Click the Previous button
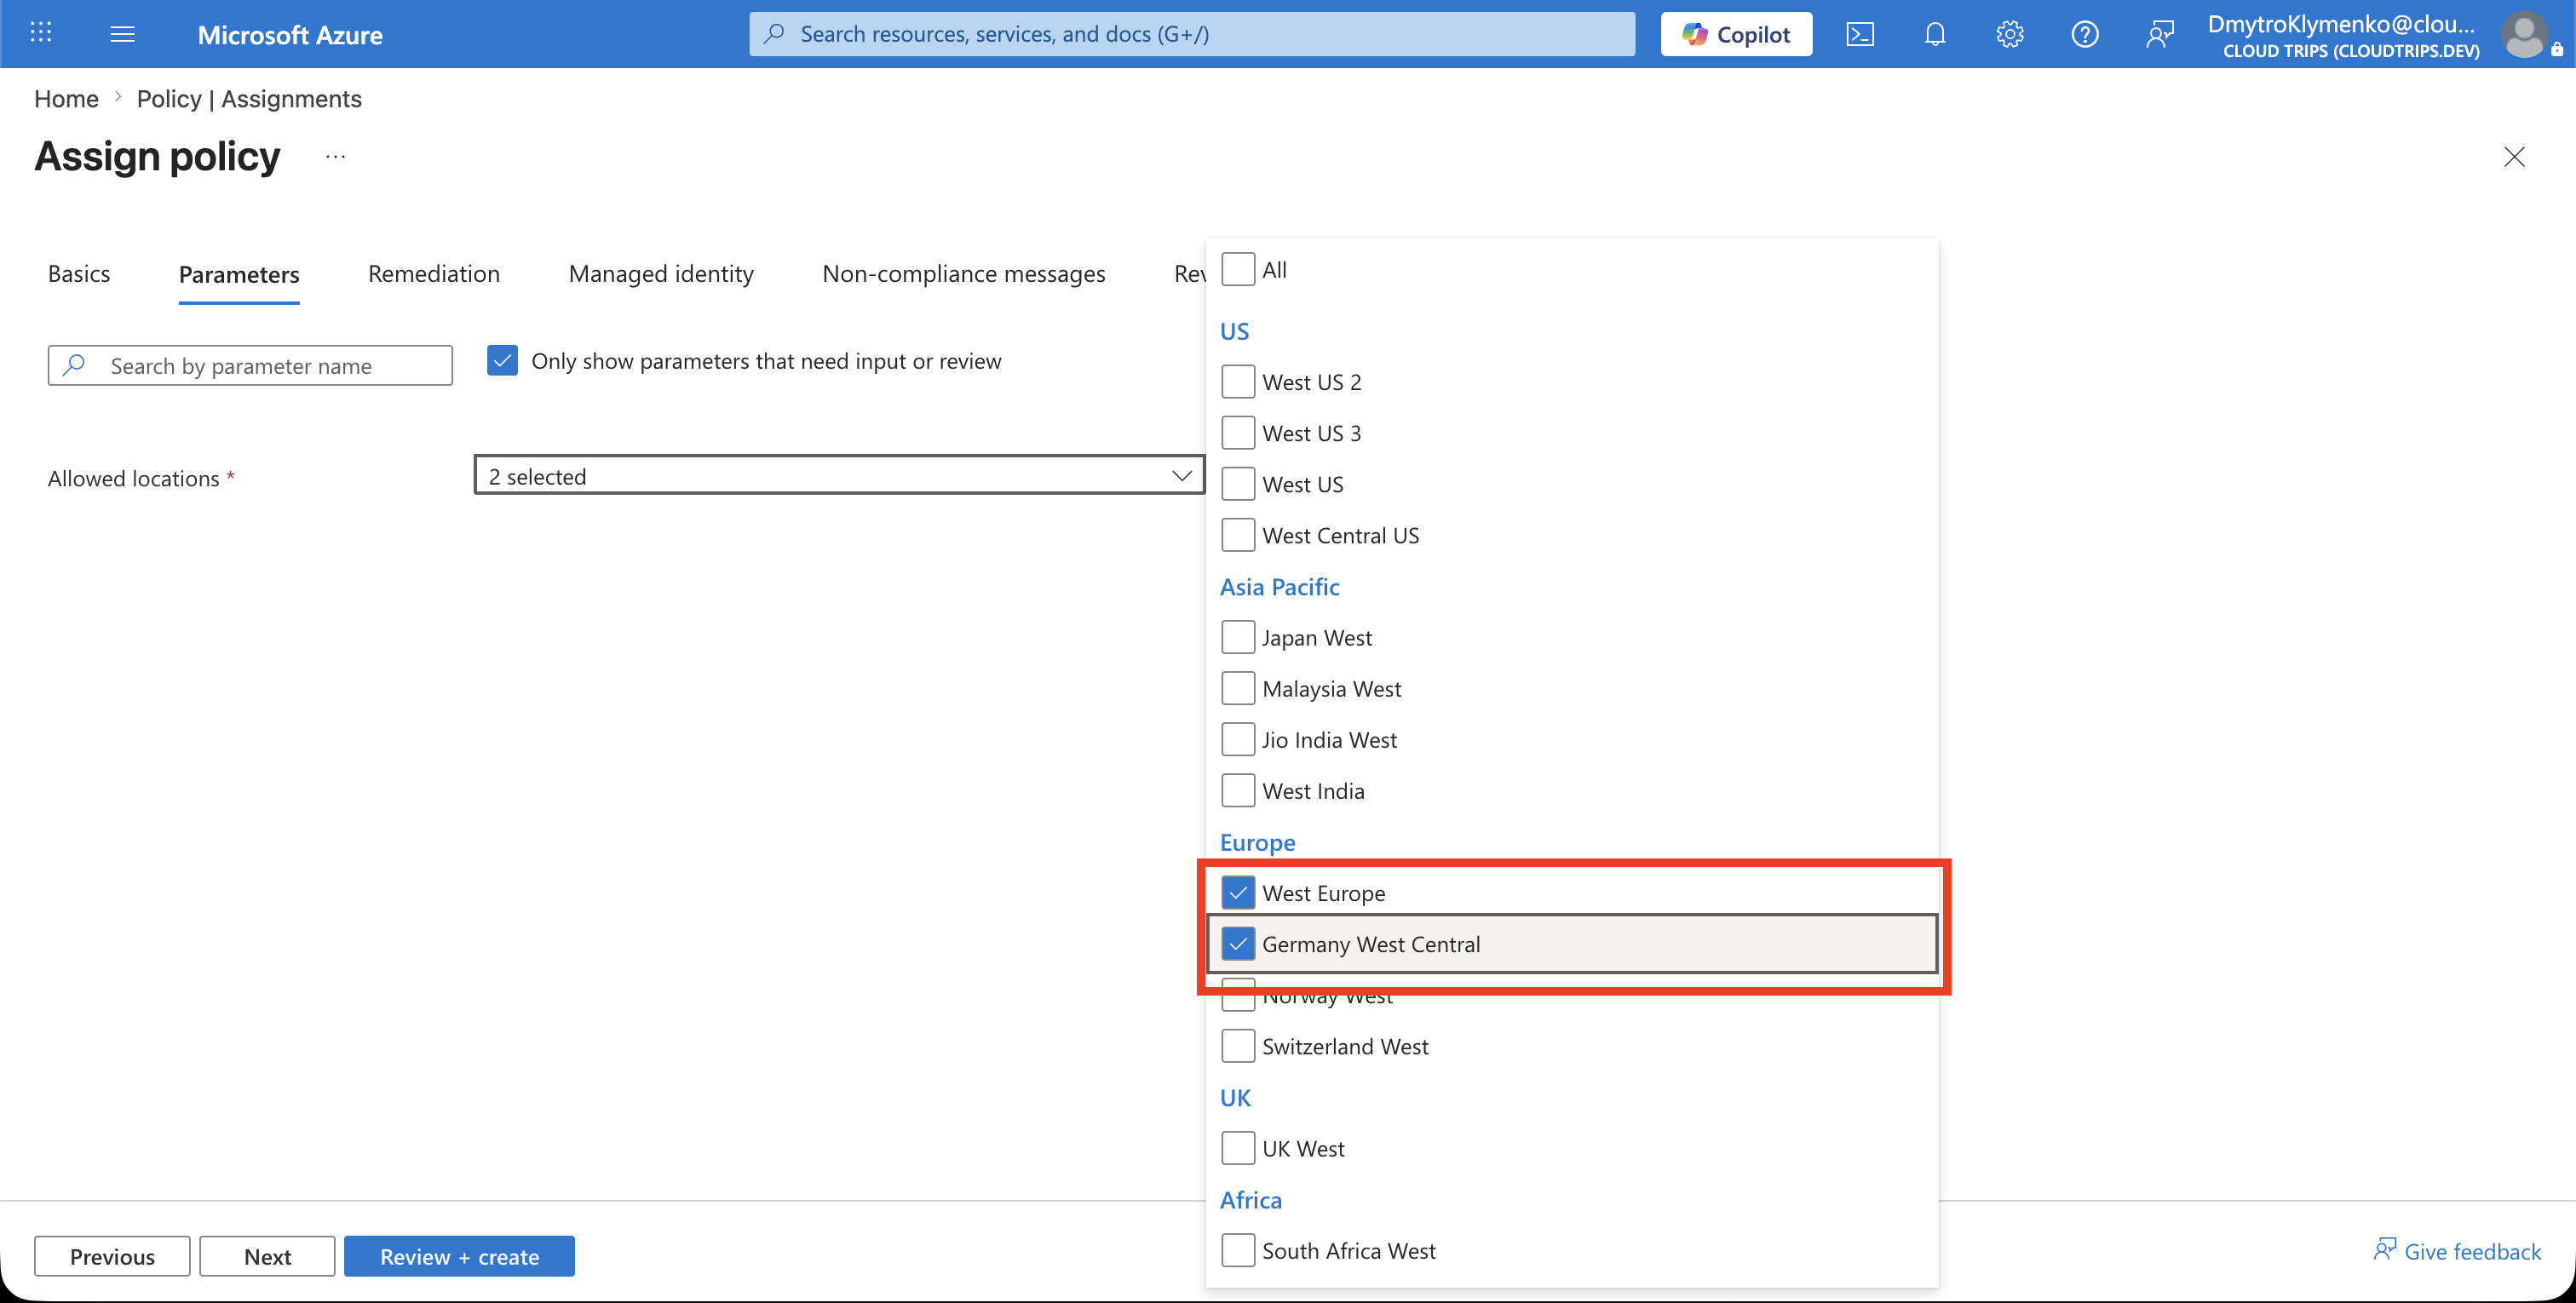The height and width of the screenshot is (1303, 2576). [112, 1256]
